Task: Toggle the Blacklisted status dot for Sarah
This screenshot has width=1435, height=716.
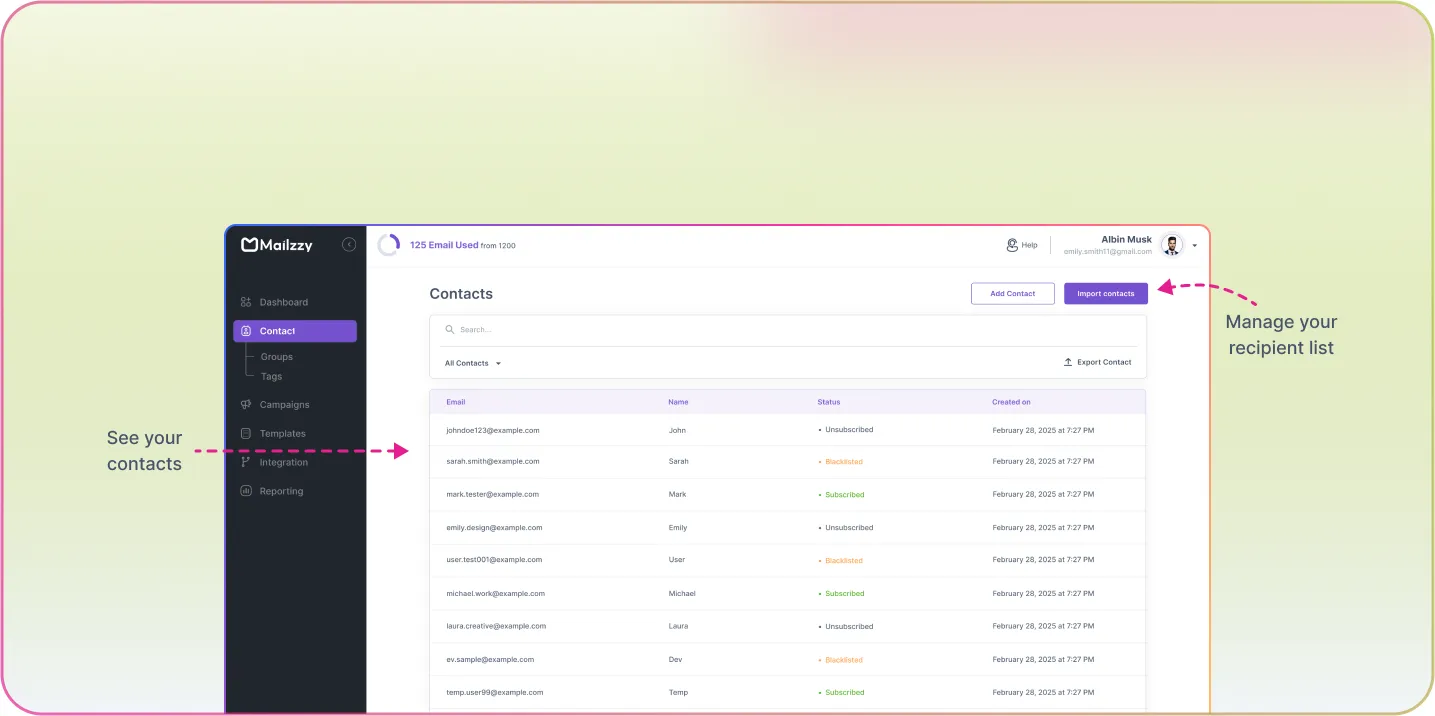Action: click(x=822, y=461)
